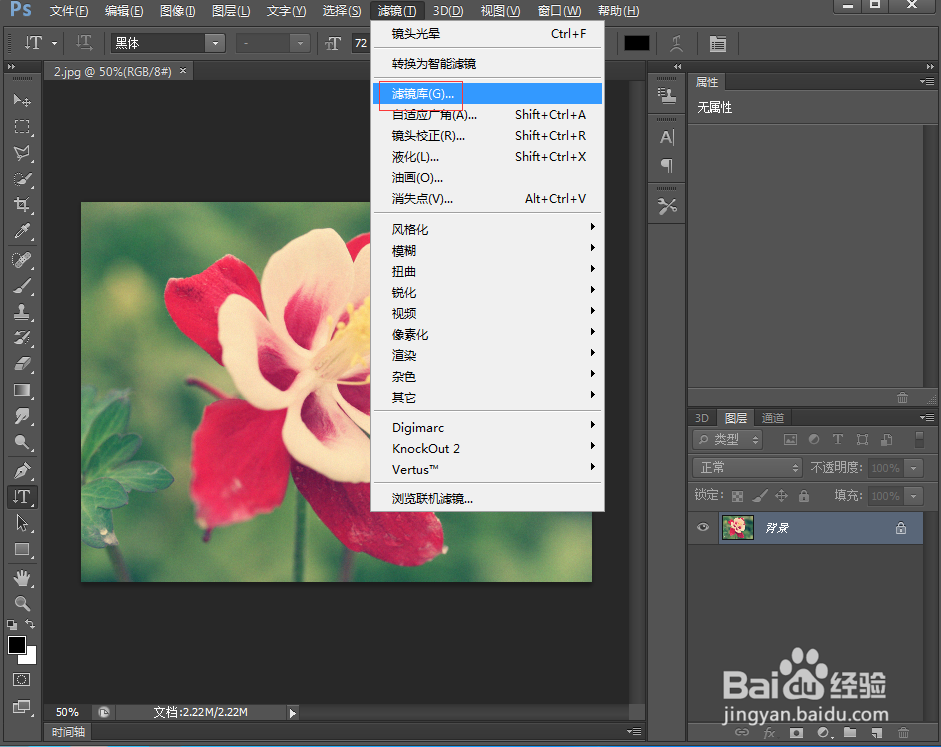The image size is (941, 747).
Task: Expand the 风格化 filter submenu
Action: (487, 229)
